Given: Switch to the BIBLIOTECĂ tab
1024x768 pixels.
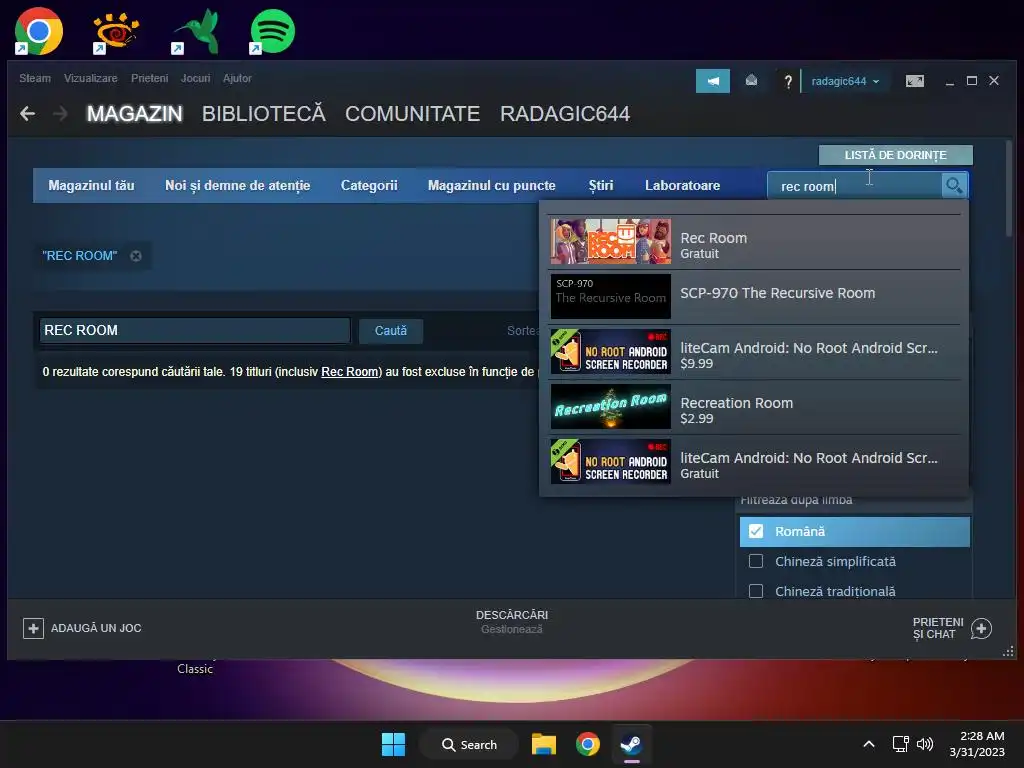Looking at the screenshot, I should (264, 114).
